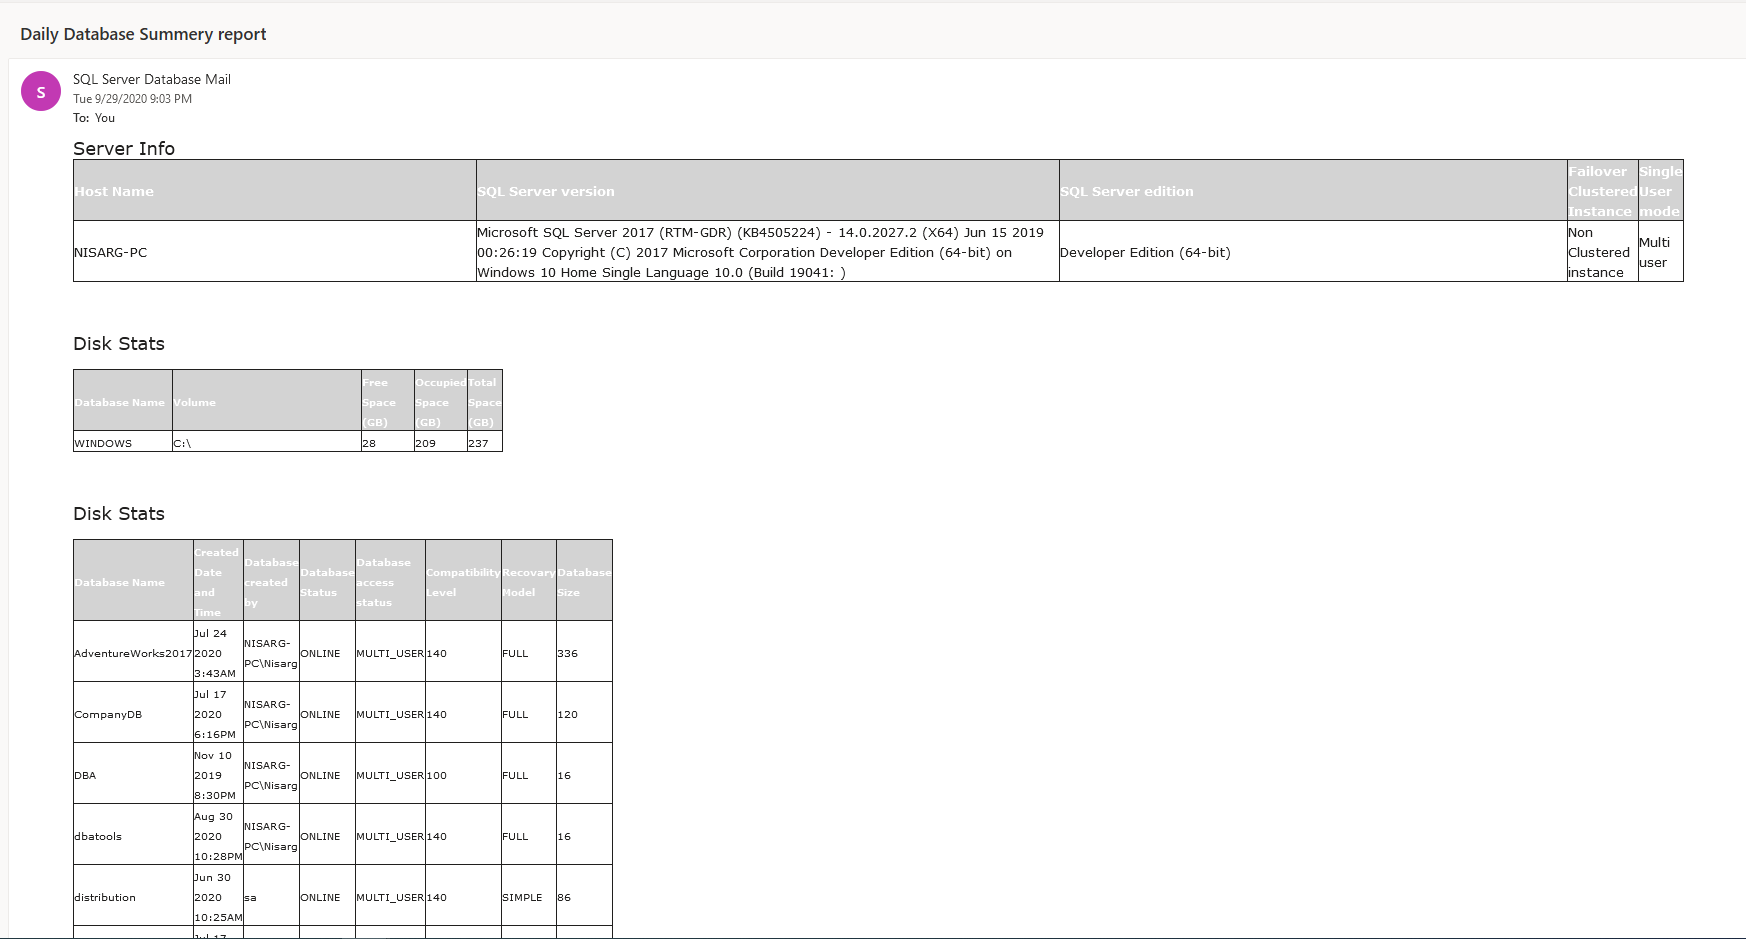The height and width of the screenshot is (939, 1746).
Task: Click the total space value '237'
Action: pos(484,442)
